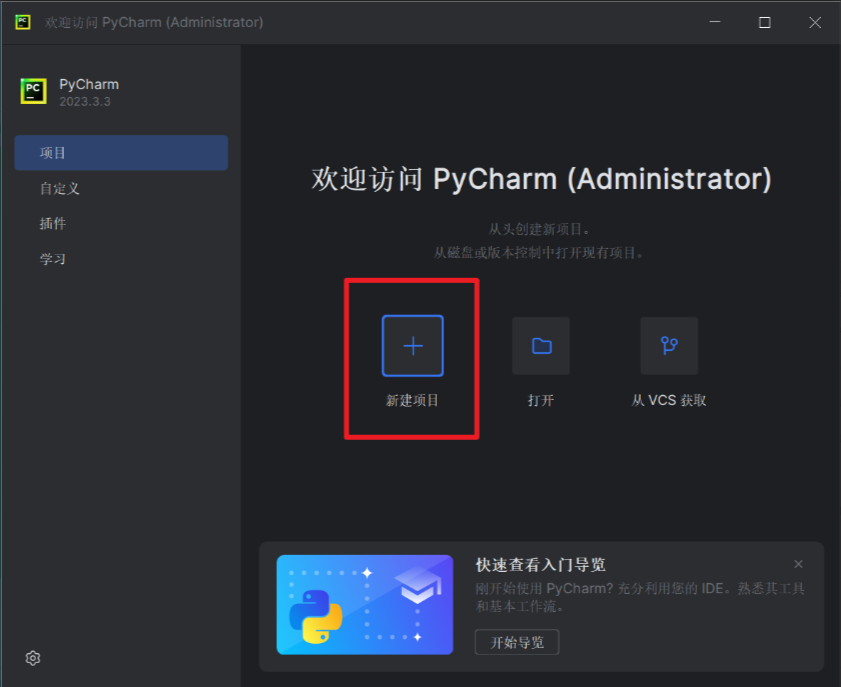Image resolution: width=841 pixels, height=687 pixels.
Task: Select the version control branch icon
Action: 668,345
